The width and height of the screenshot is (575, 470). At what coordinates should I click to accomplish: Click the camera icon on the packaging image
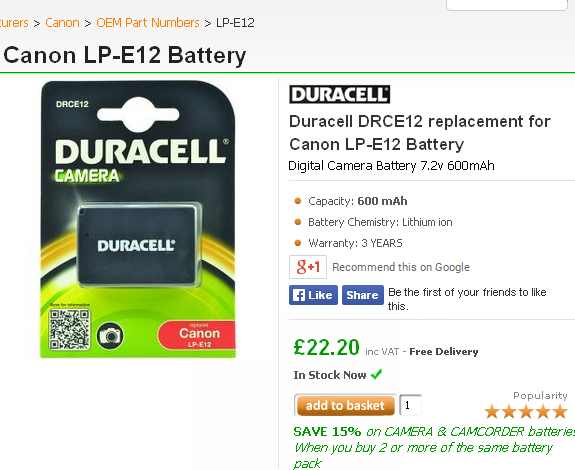point(110,336)
